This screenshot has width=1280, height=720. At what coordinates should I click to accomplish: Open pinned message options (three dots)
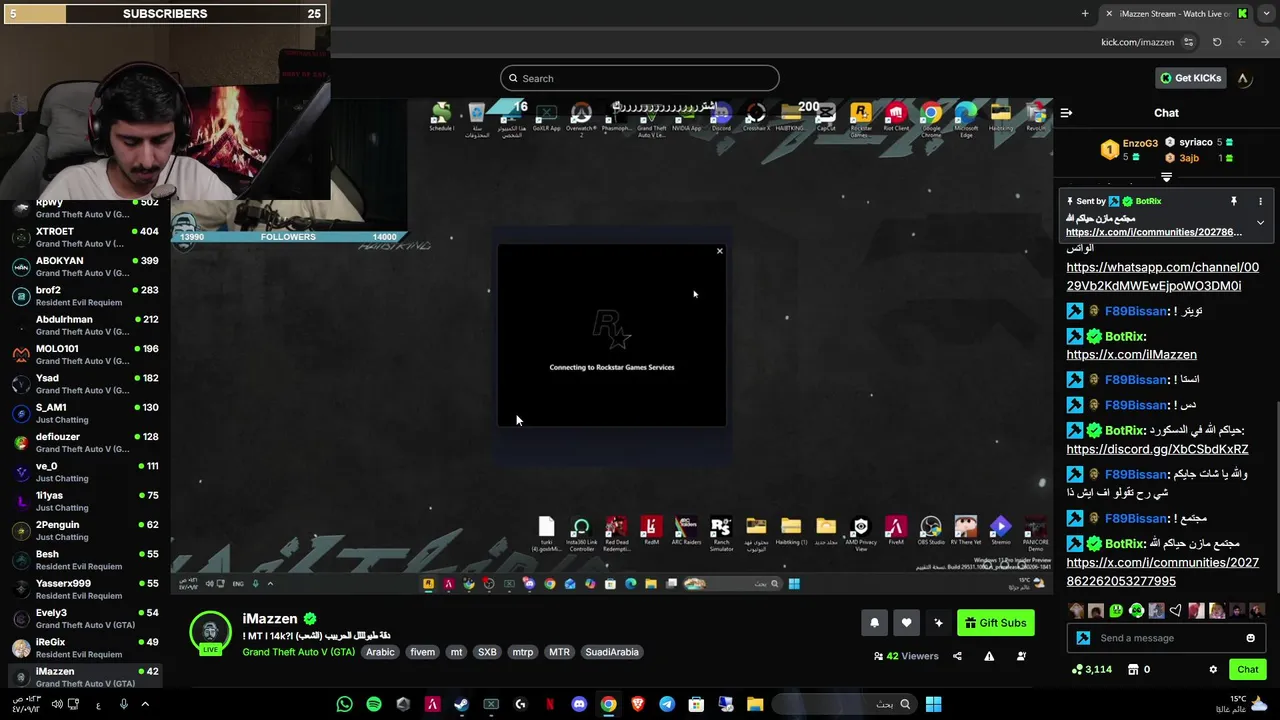tap(1260, 201)
